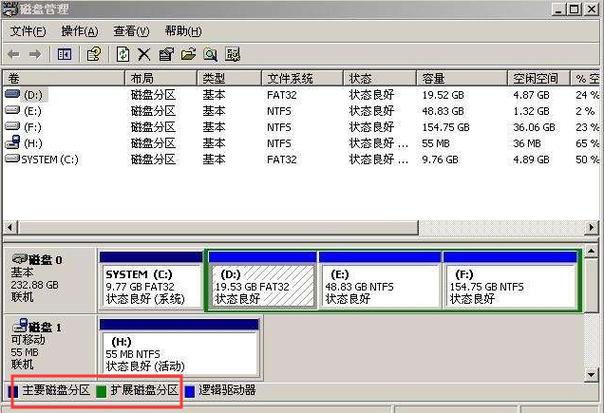Click the D: volume drive icon
The width and height of the screenshot is (604, 413).
[12, 94]
